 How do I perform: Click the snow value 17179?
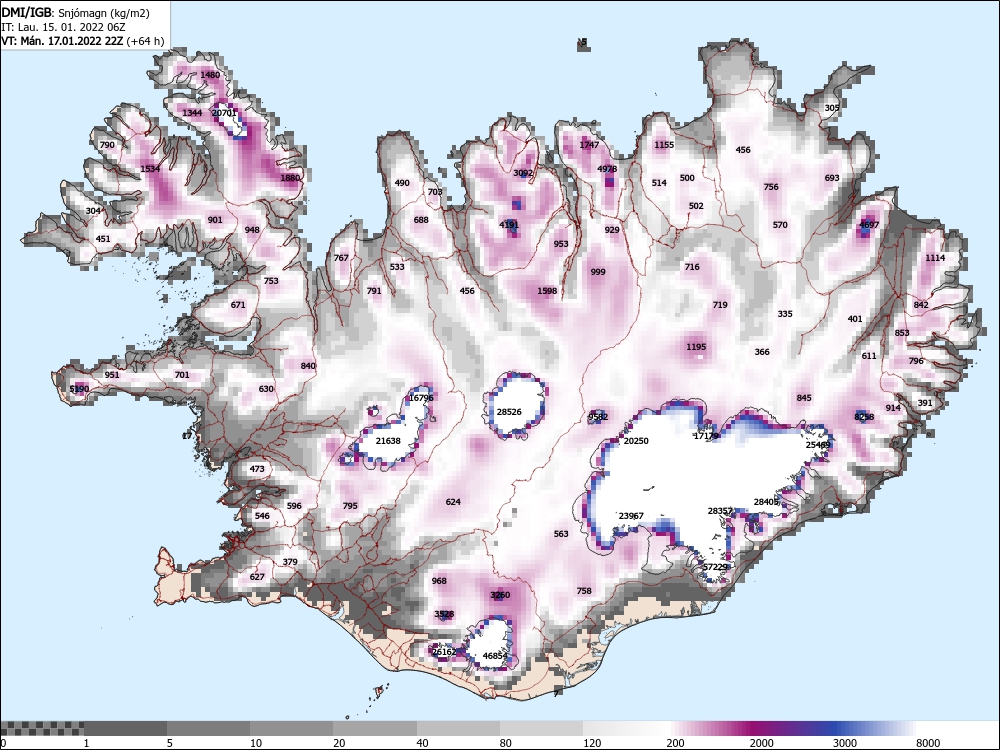coord(706,436)
